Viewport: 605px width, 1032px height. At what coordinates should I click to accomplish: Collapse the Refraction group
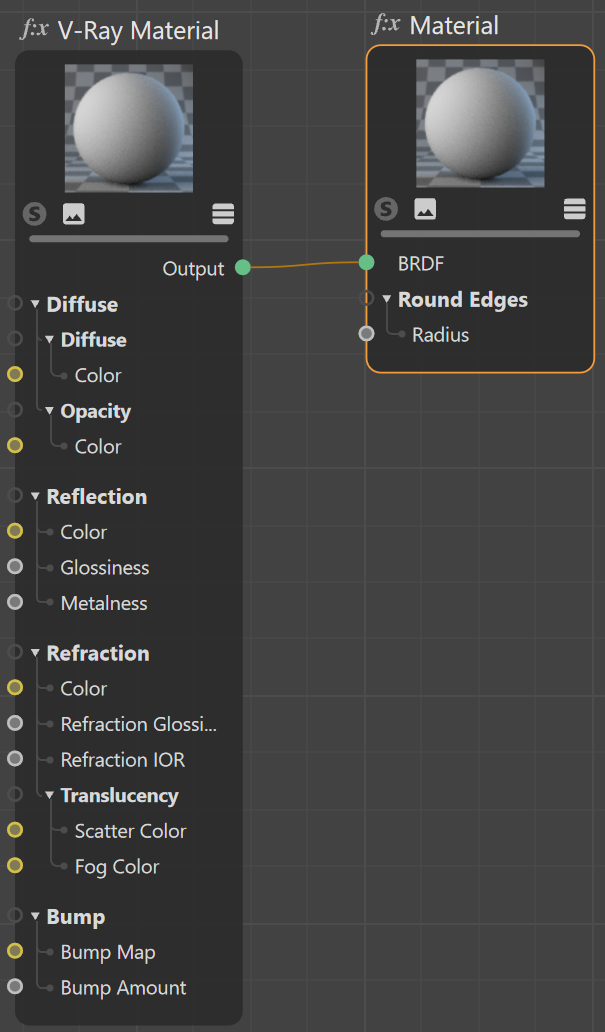click(x=36, y=653)
